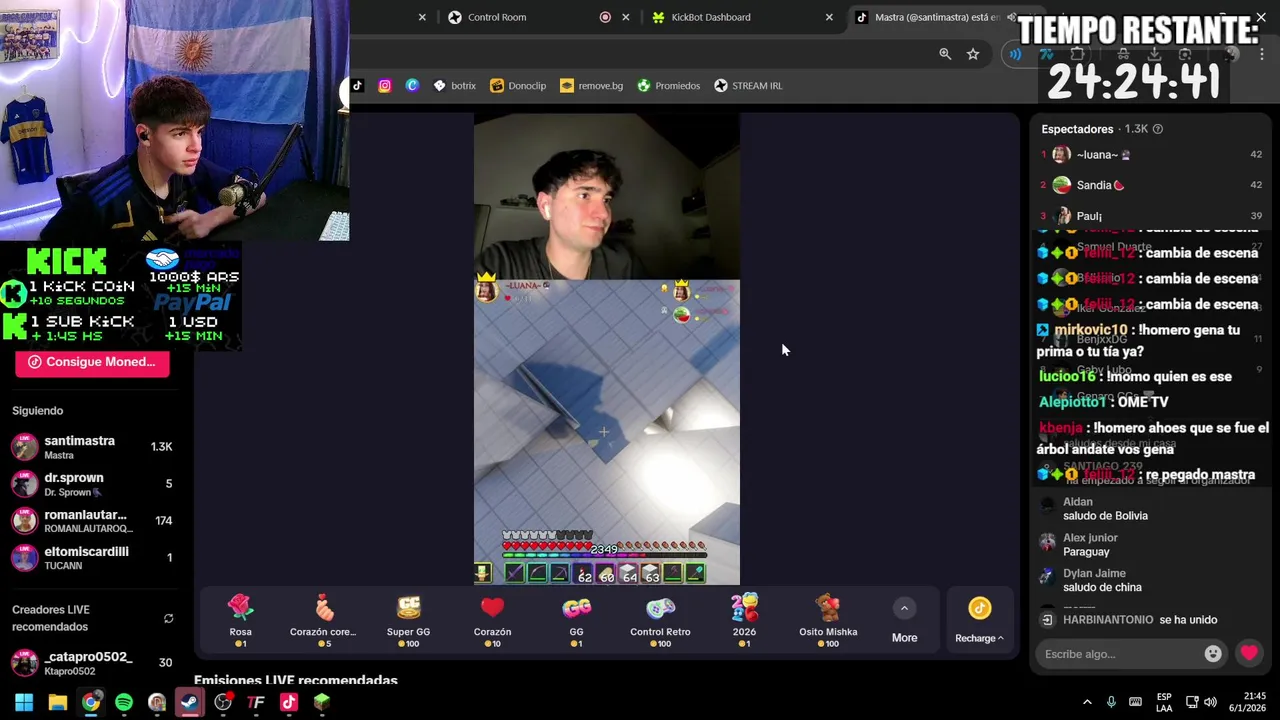
Task: Send a Rosa gift
Action: pos(240,621)
